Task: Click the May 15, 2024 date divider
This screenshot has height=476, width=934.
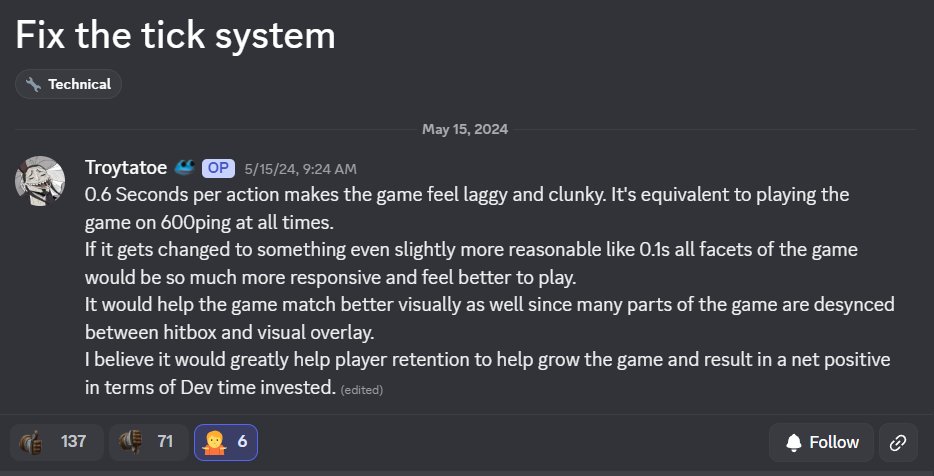Action: coord(465,129)
